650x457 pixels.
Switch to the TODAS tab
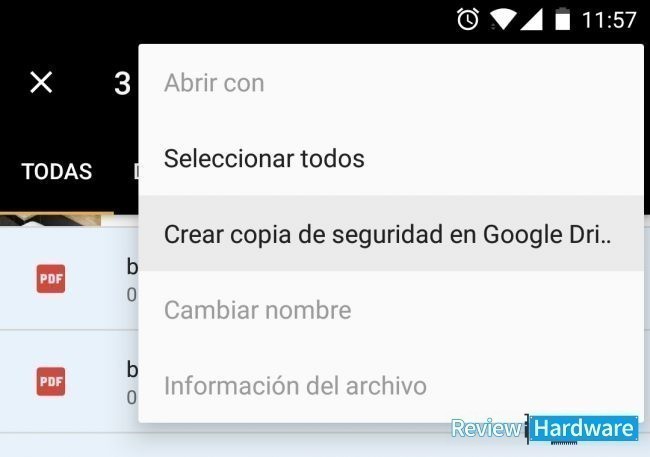coord(57,171)
